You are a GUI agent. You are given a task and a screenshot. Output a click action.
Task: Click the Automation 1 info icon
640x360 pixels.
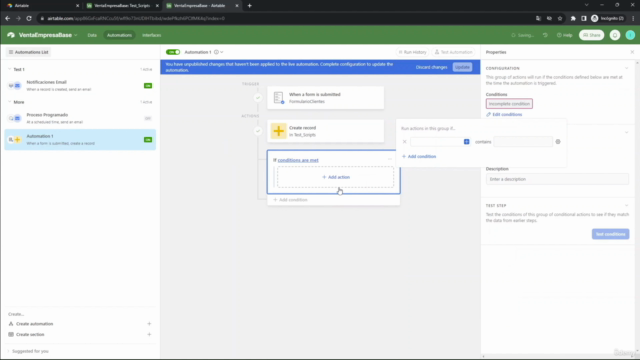point(216,52)
